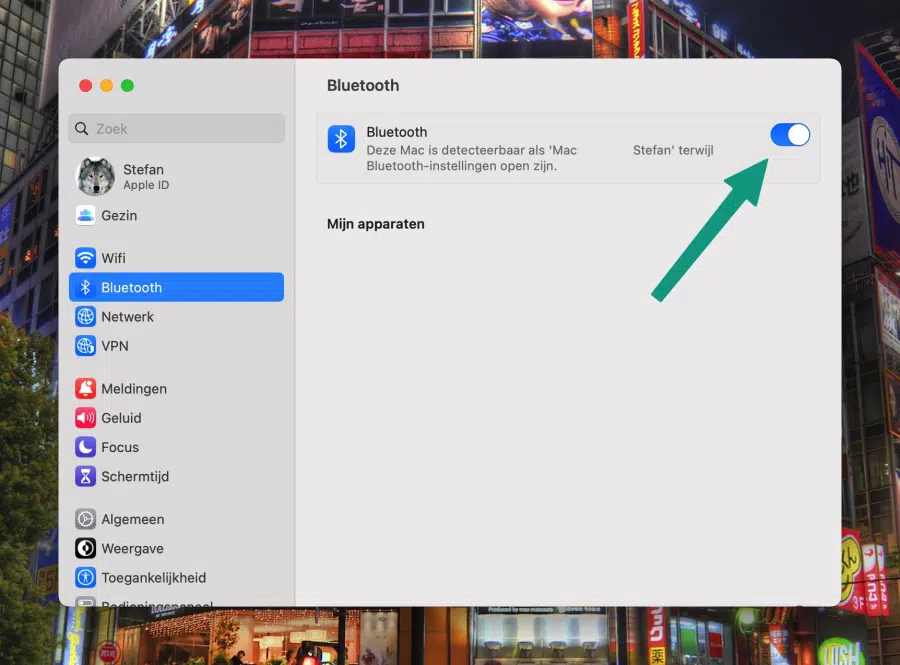The height and width of the screenshot is (665, 900).
Task: Click the VPN globe icon
Action: click(86, 345)
